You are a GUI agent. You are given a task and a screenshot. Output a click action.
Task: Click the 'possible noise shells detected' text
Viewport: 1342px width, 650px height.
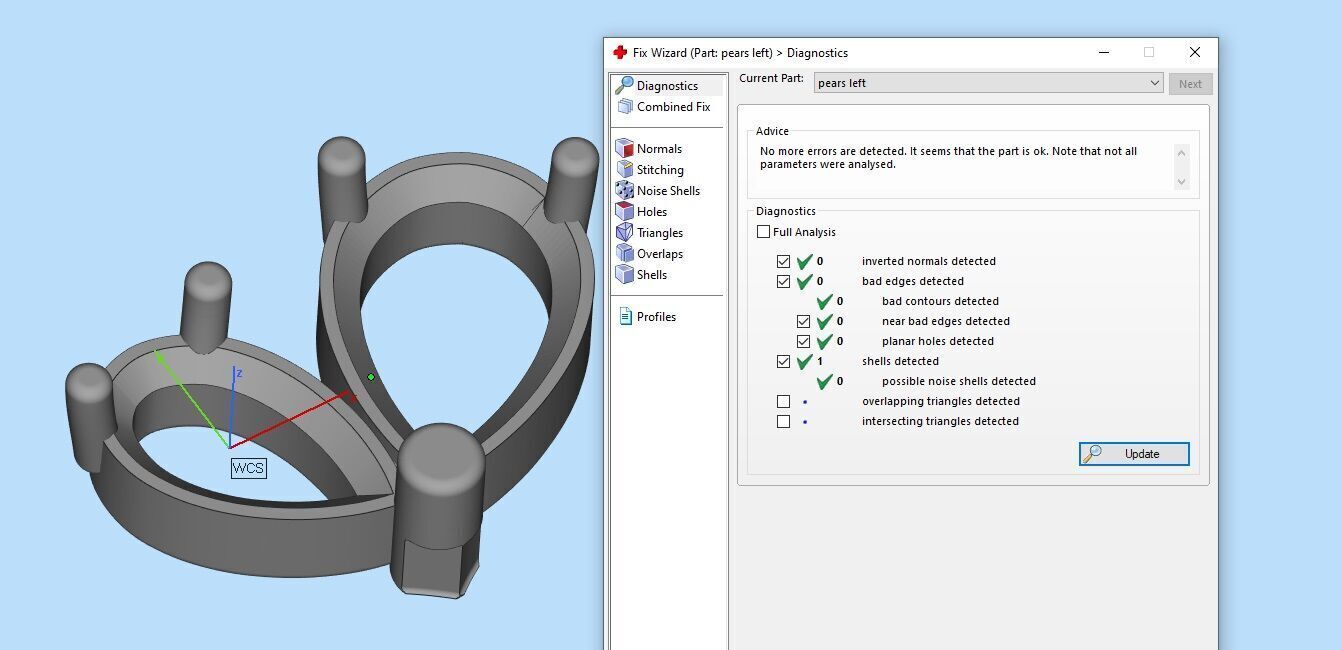click(x=958, y=381)
